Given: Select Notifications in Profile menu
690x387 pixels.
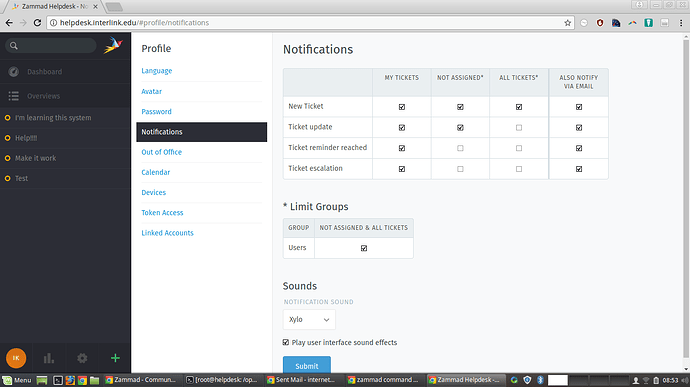Looking at the screenshot, I should (202, 132).
